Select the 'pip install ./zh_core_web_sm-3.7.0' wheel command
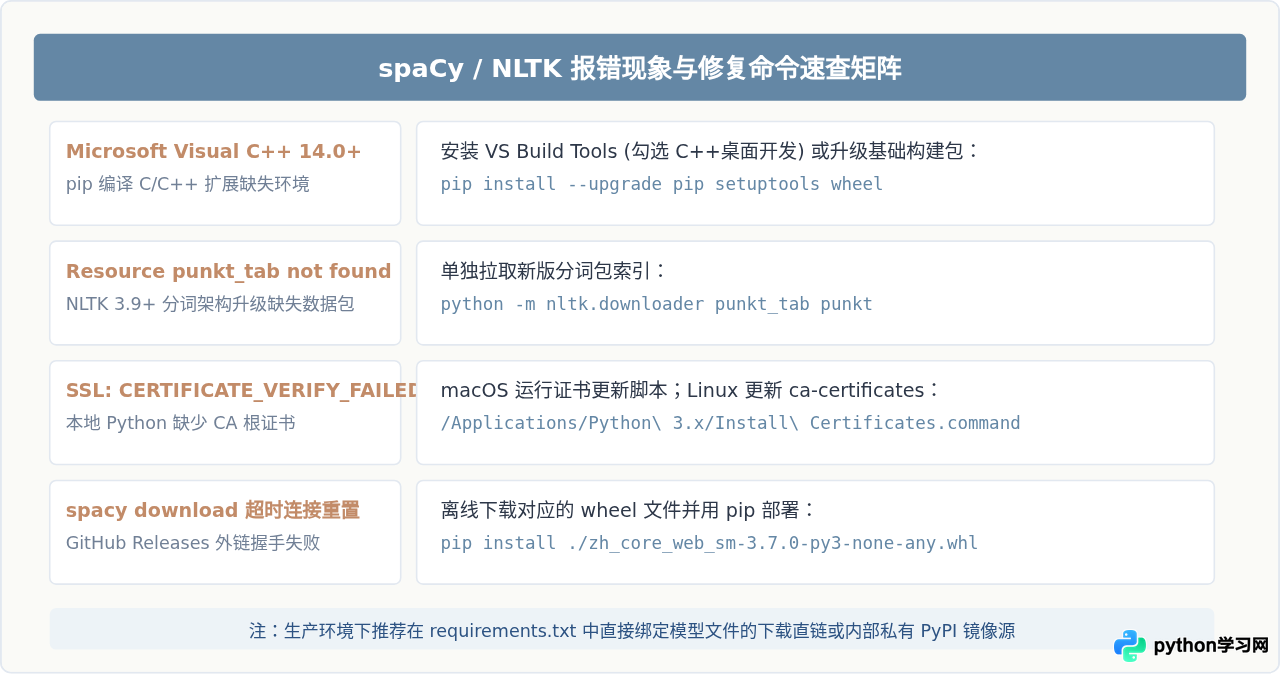 [710, 543]
